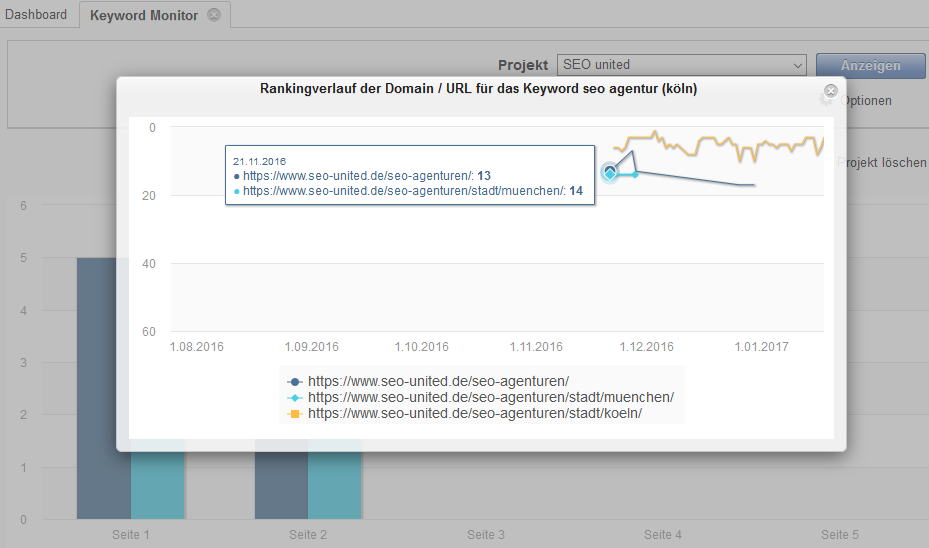Toggle seo-agenturen/ series in chart legend

pos(438,382)
